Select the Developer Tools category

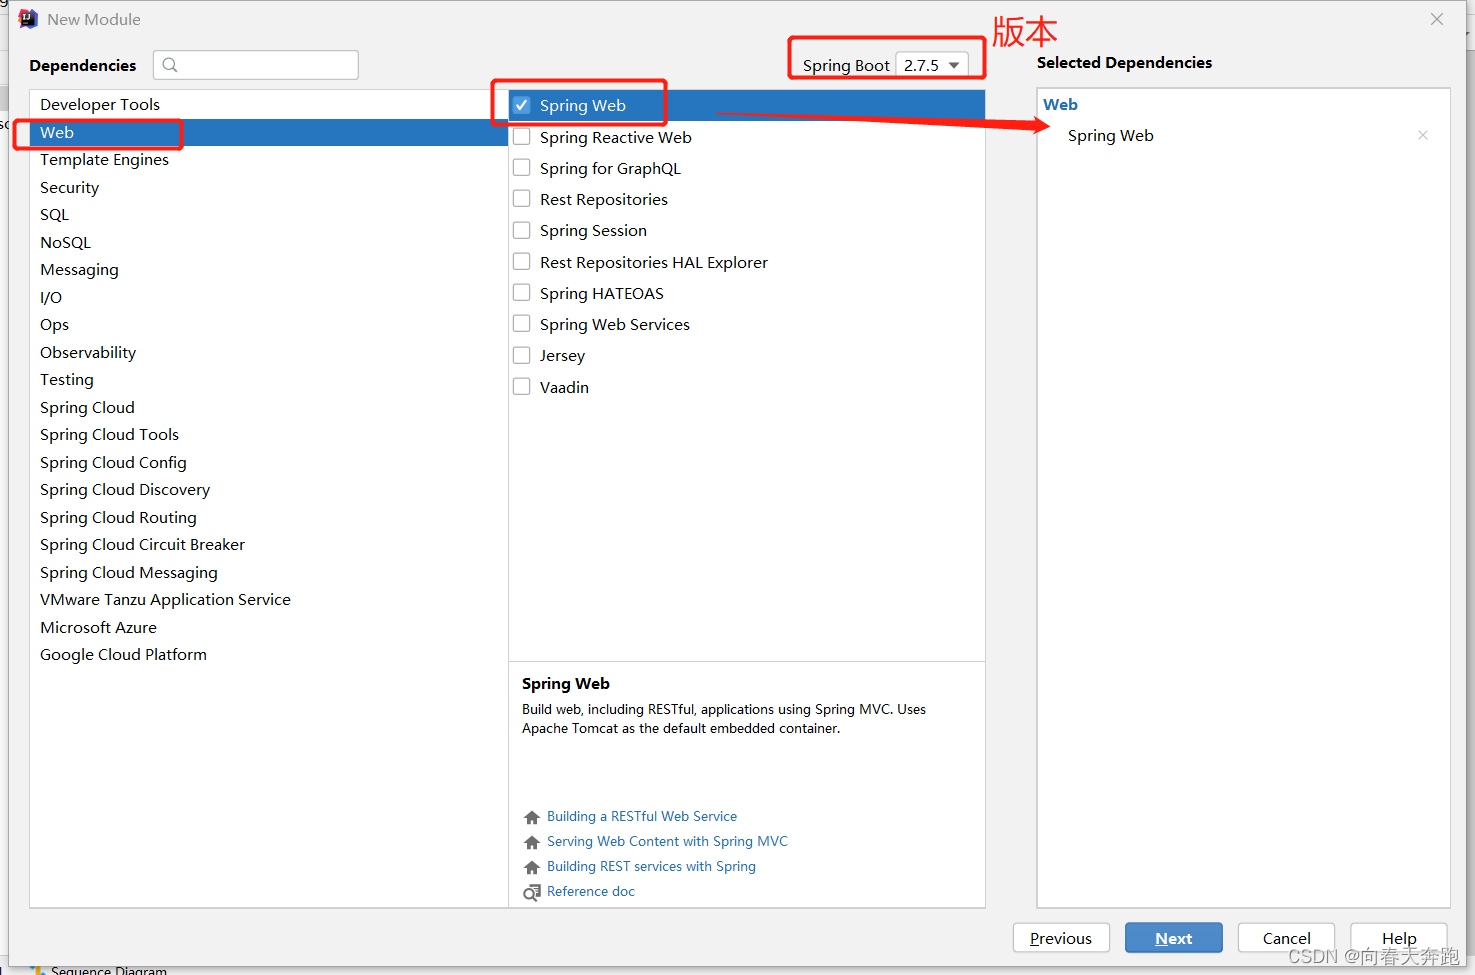click(269, 104)
